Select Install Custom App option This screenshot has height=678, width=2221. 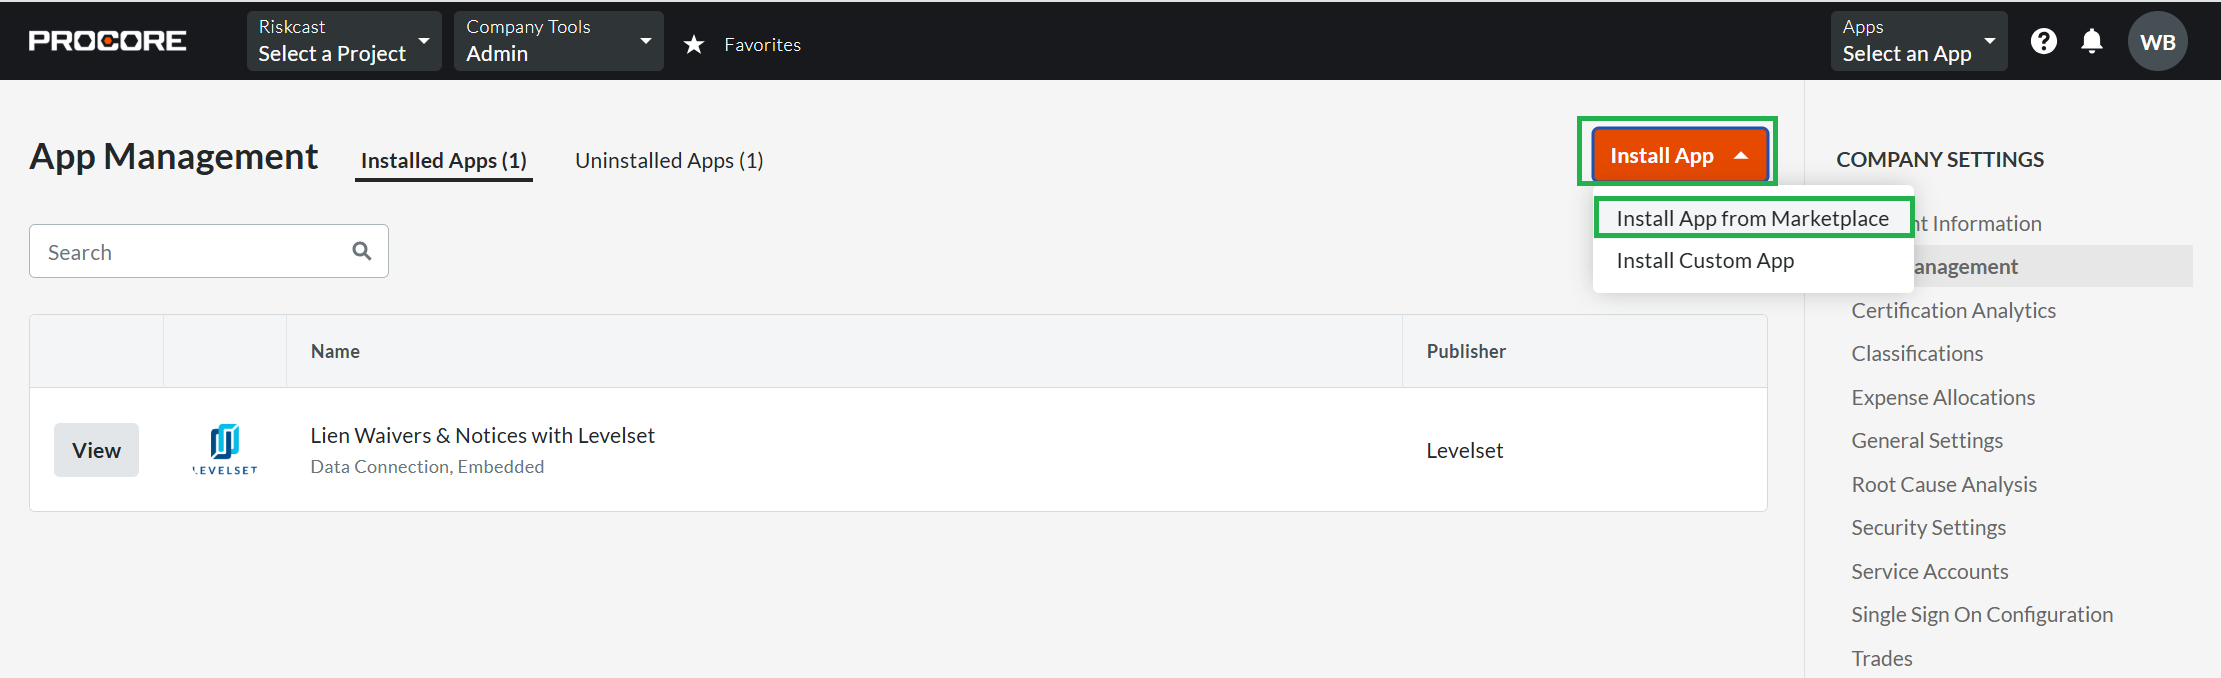tap(1705, 261)
